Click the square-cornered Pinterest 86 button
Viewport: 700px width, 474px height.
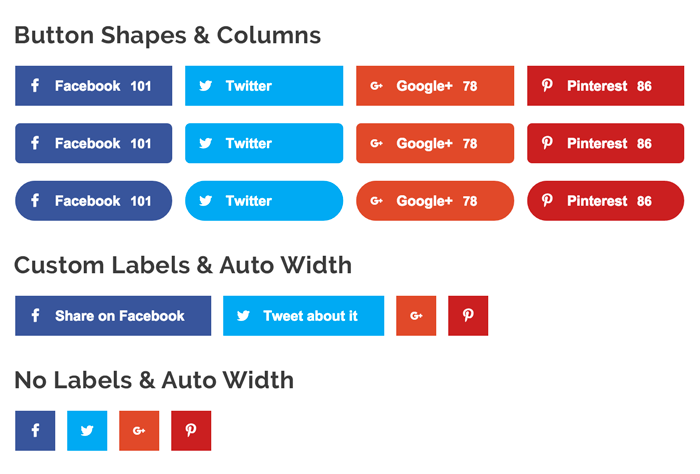coord(606,86)
